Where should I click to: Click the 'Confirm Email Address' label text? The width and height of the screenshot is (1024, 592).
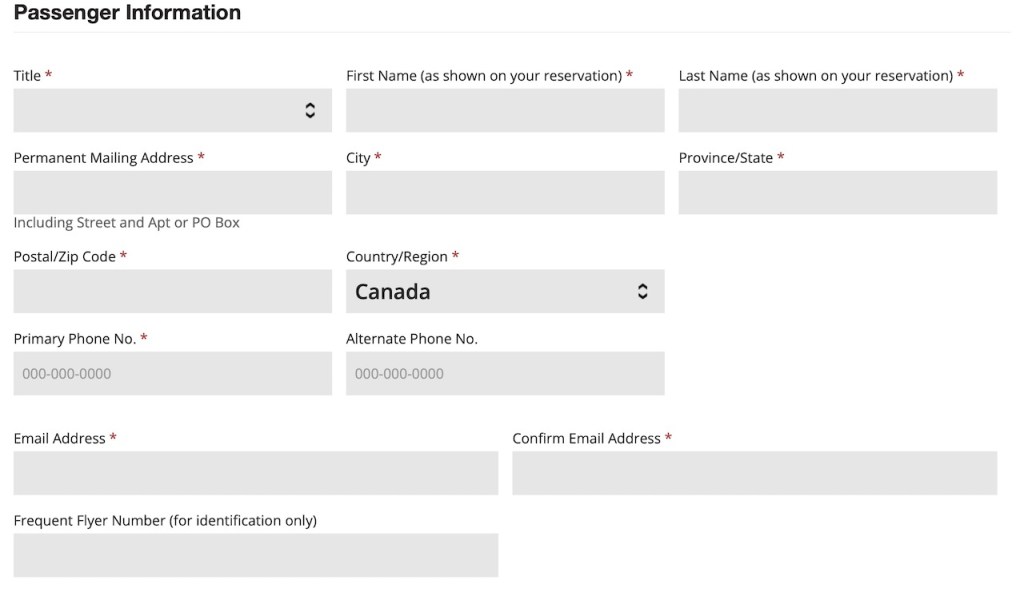coord(586,438)
